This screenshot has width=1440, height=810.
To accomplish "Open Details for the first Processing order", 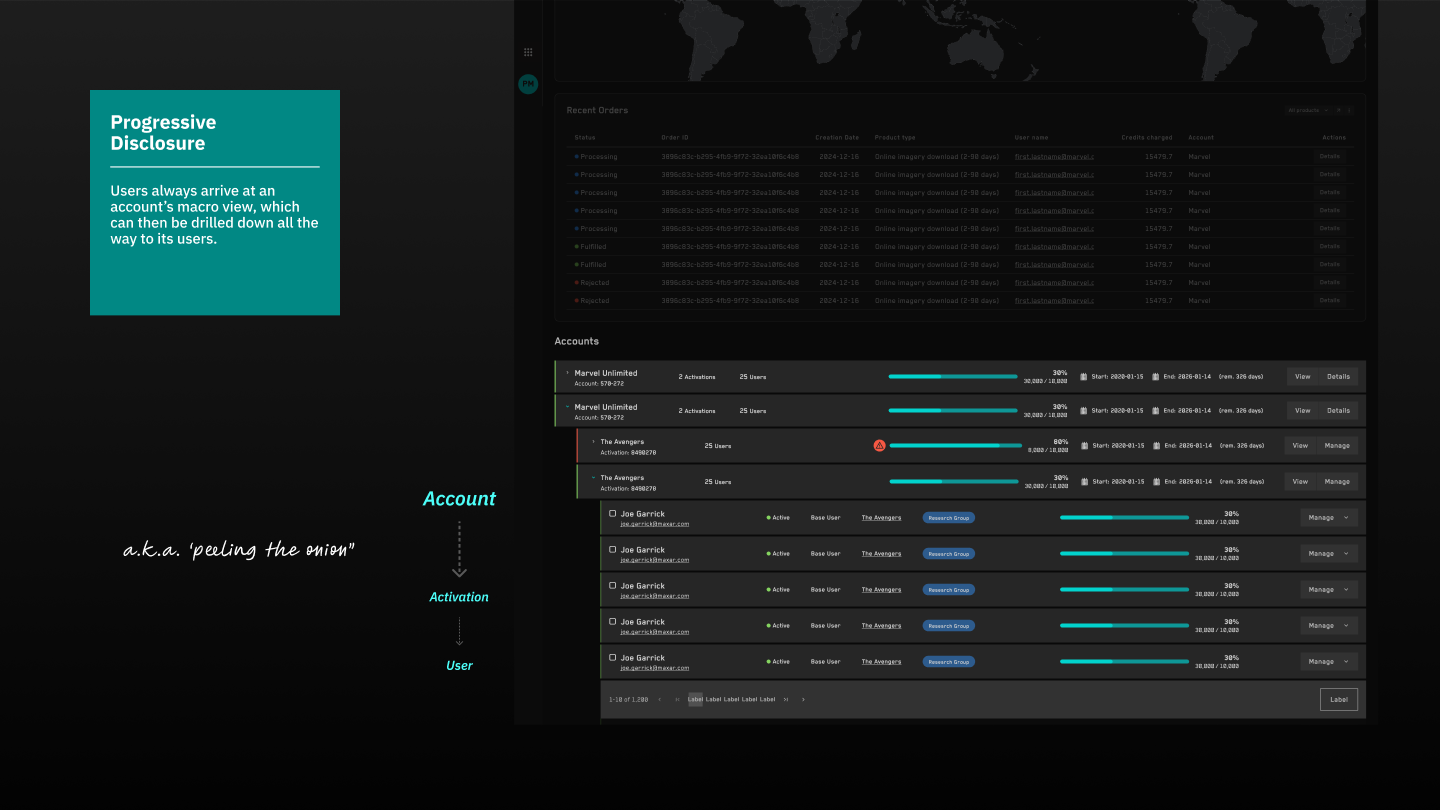I will pos(1329,157).
